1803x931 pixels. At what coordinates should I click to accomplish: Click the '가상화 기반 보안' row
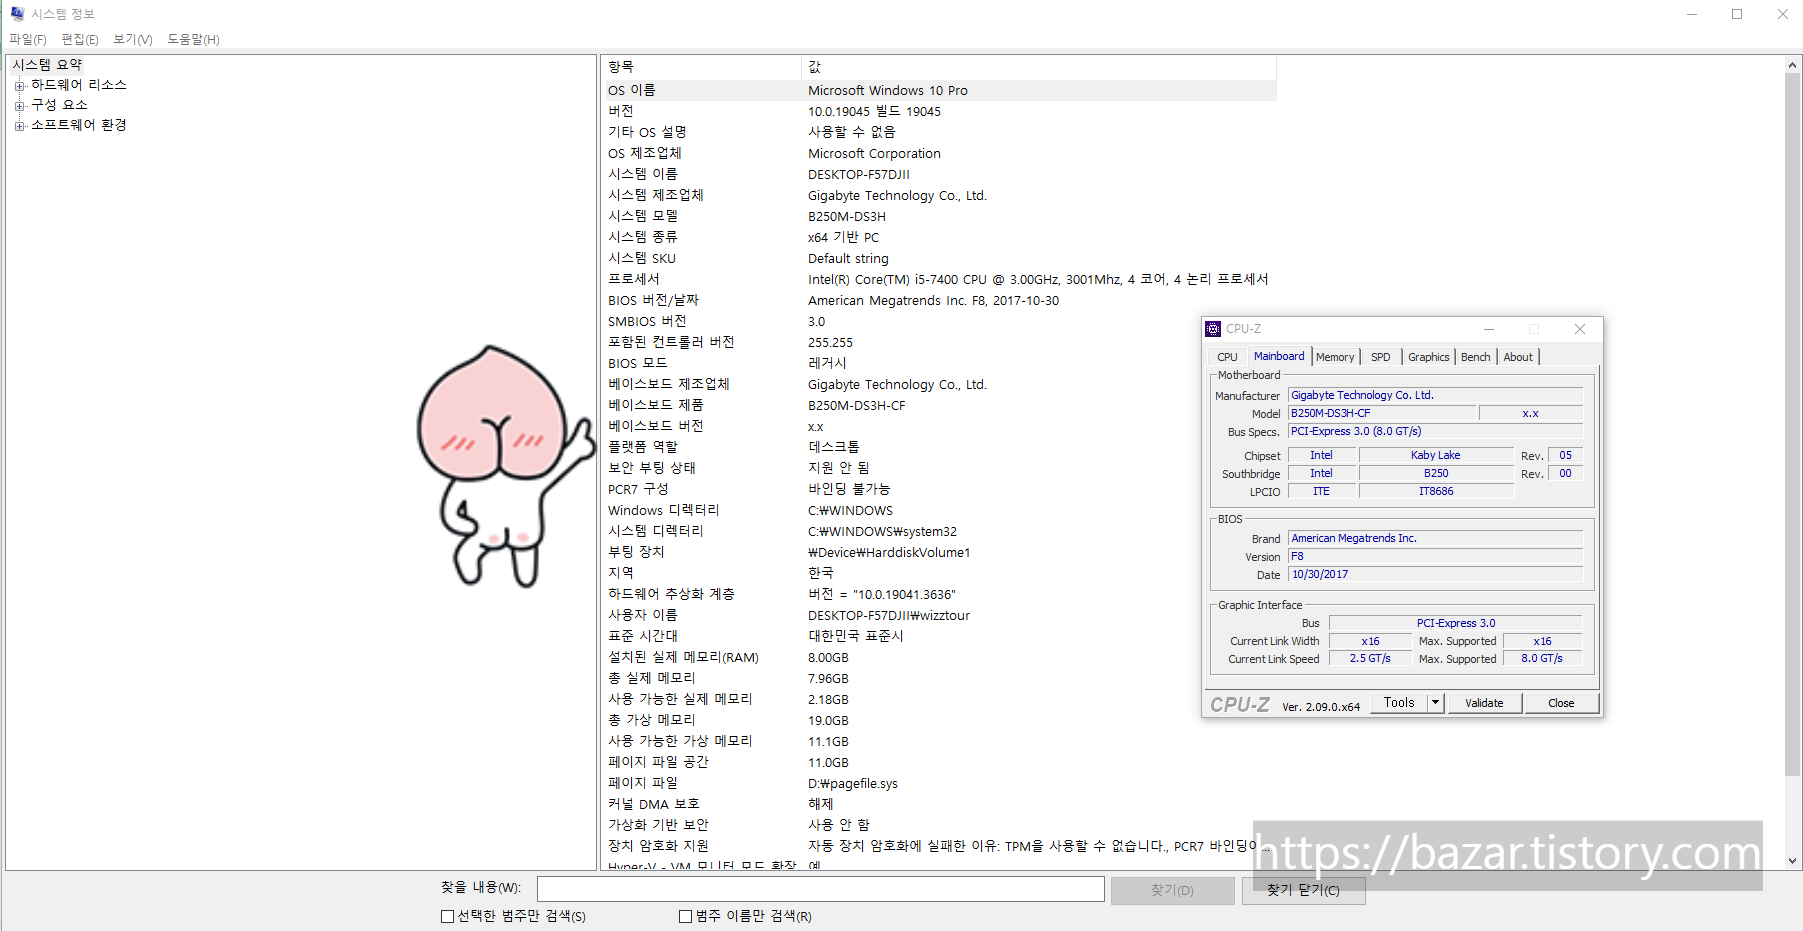pyautogui.click(x=939, y=825)
